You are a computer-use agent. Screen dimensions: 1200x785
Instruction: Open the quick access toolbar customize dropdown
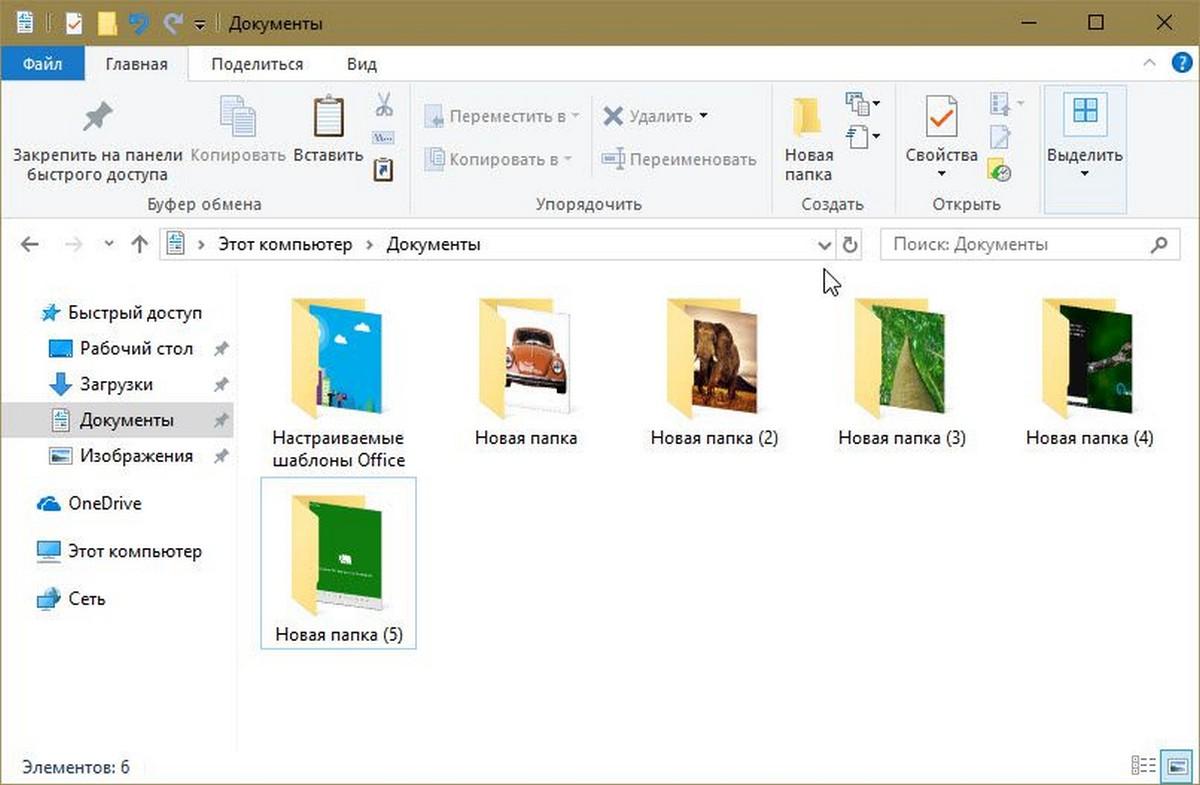pyautogui.click(x=200, y=24)
